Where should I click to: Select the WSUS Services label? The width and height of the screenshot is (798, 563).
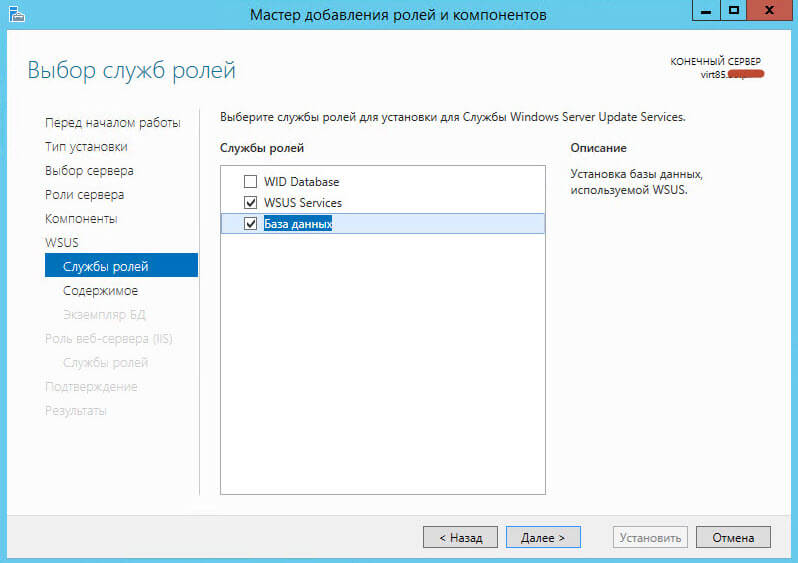[x=303, y=203]
